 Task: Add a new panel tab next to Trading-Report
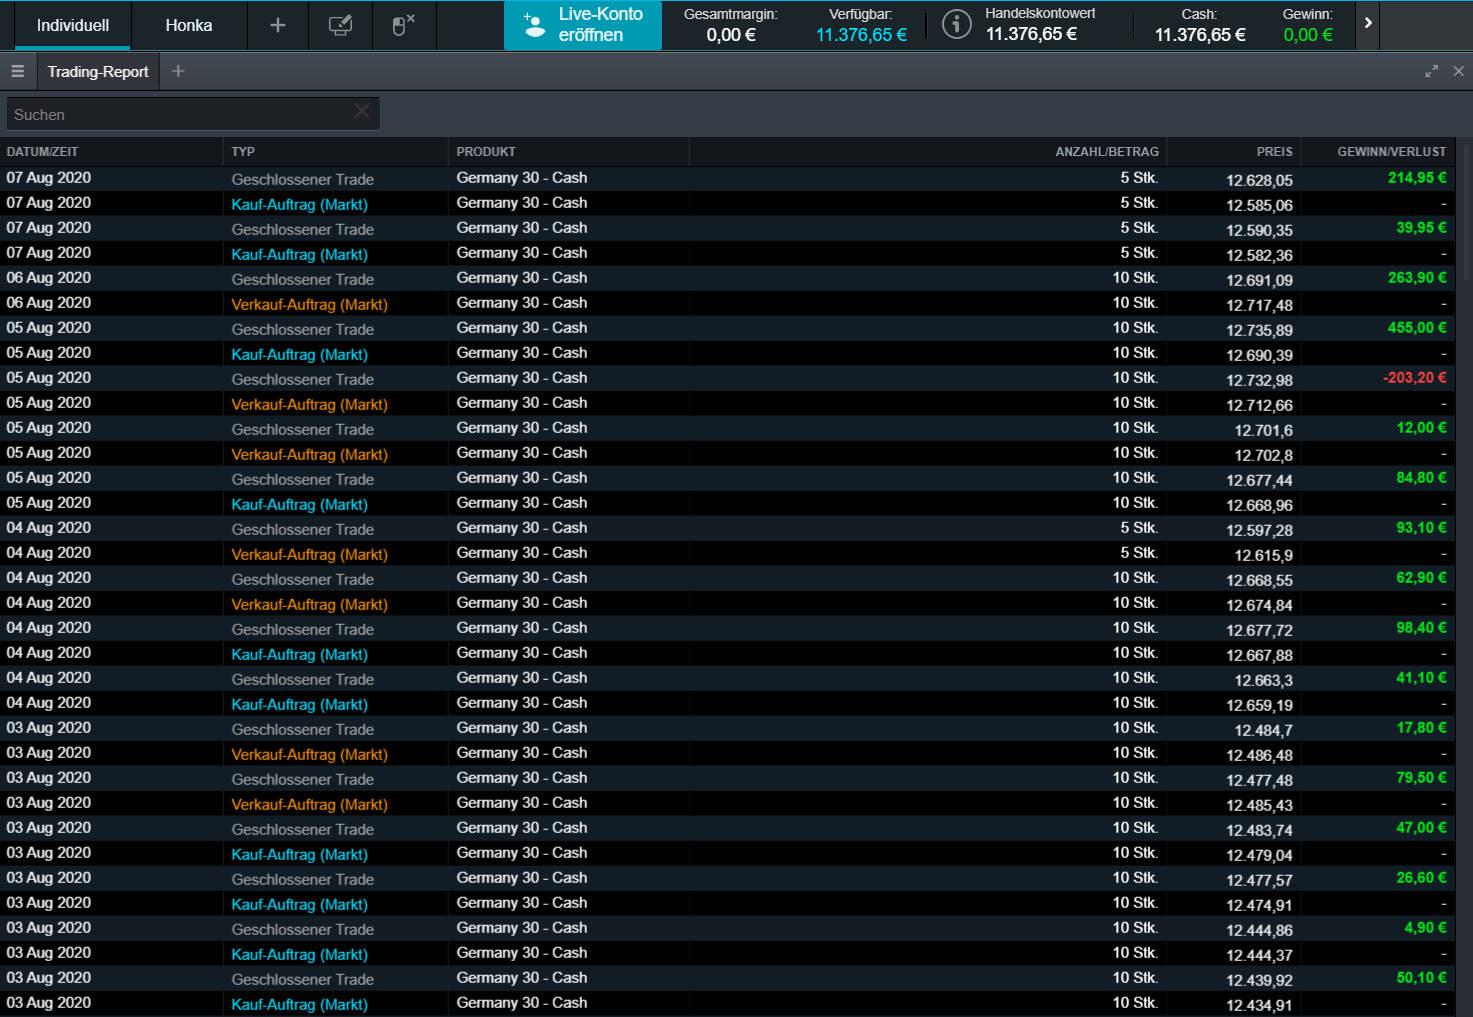click(178, 71)
